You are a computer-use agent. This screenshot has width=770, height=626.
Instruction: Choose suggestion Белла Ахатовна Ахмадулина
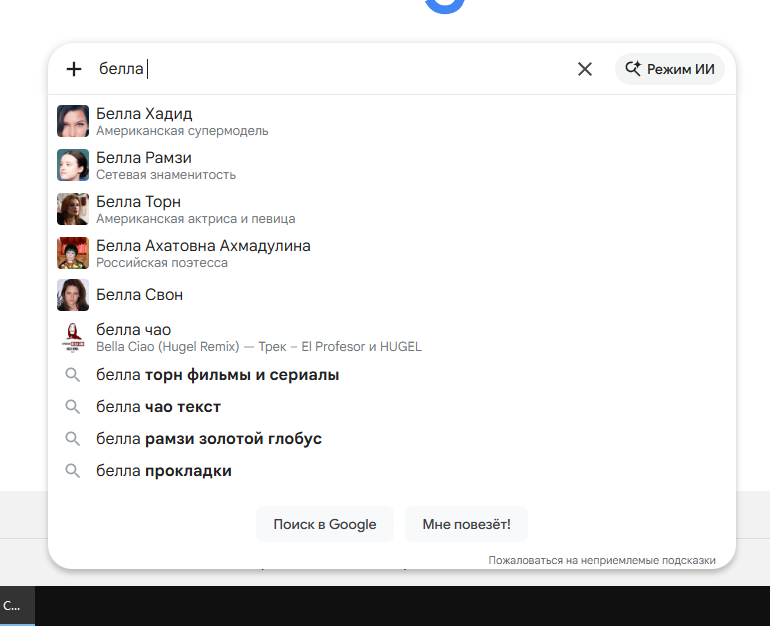point(392,253)
